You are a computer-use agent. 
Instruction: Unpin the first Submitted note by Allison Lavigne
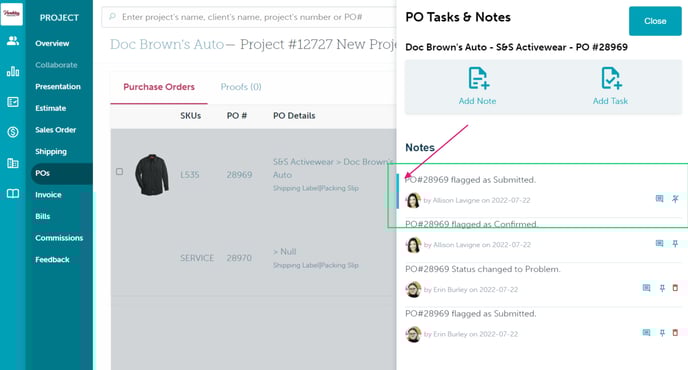(x=675, y=199)
